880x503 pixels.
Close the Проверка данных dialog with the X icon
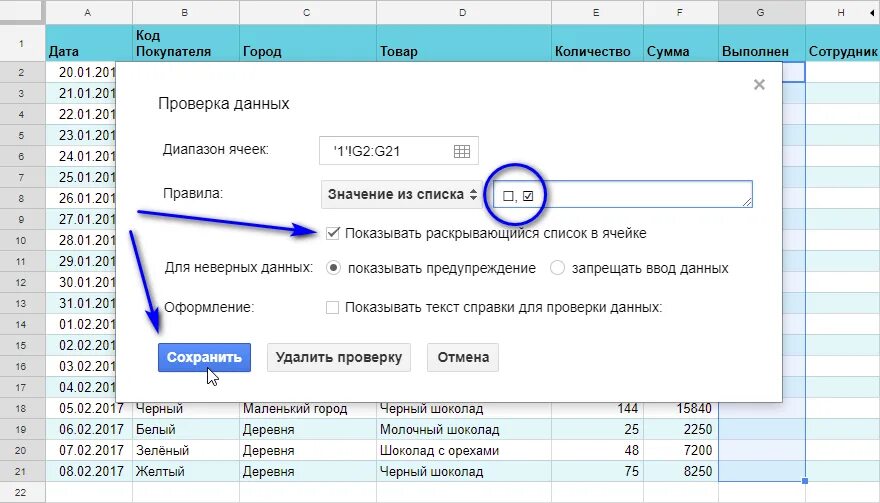(759, 85)
